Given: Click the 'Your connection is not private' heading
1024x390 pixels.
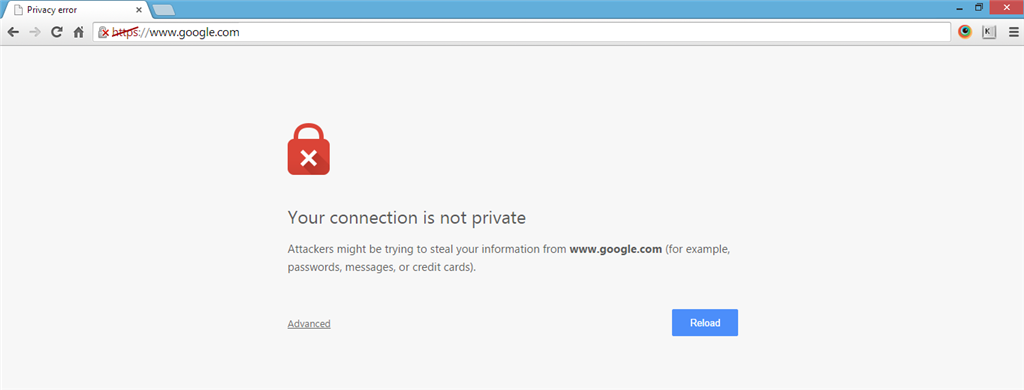Looking at the screenshot, I should pos(406,218).
